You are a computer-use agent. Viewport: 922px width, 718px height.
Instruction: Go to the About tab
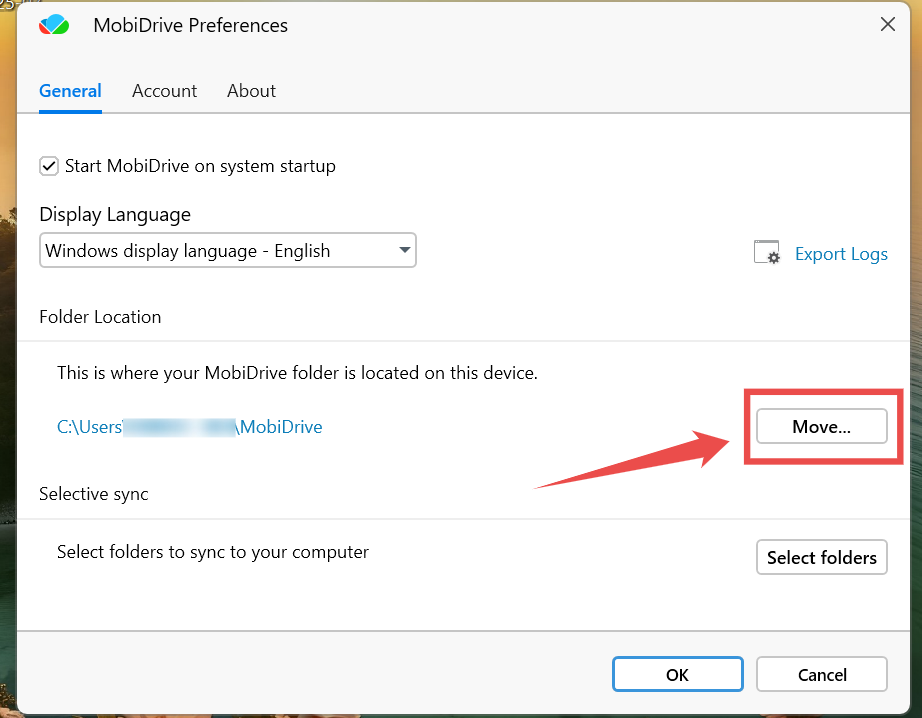pyautogui.click(x=251, y=91)
